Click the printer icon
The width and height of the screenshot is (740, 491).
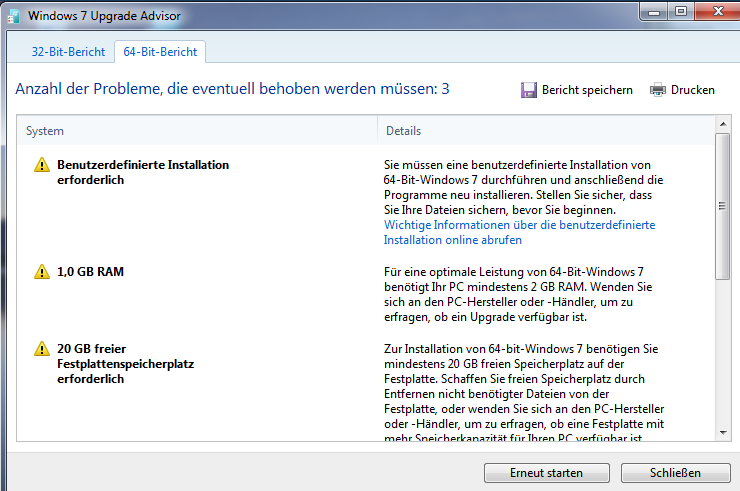(x=657, y=90)
